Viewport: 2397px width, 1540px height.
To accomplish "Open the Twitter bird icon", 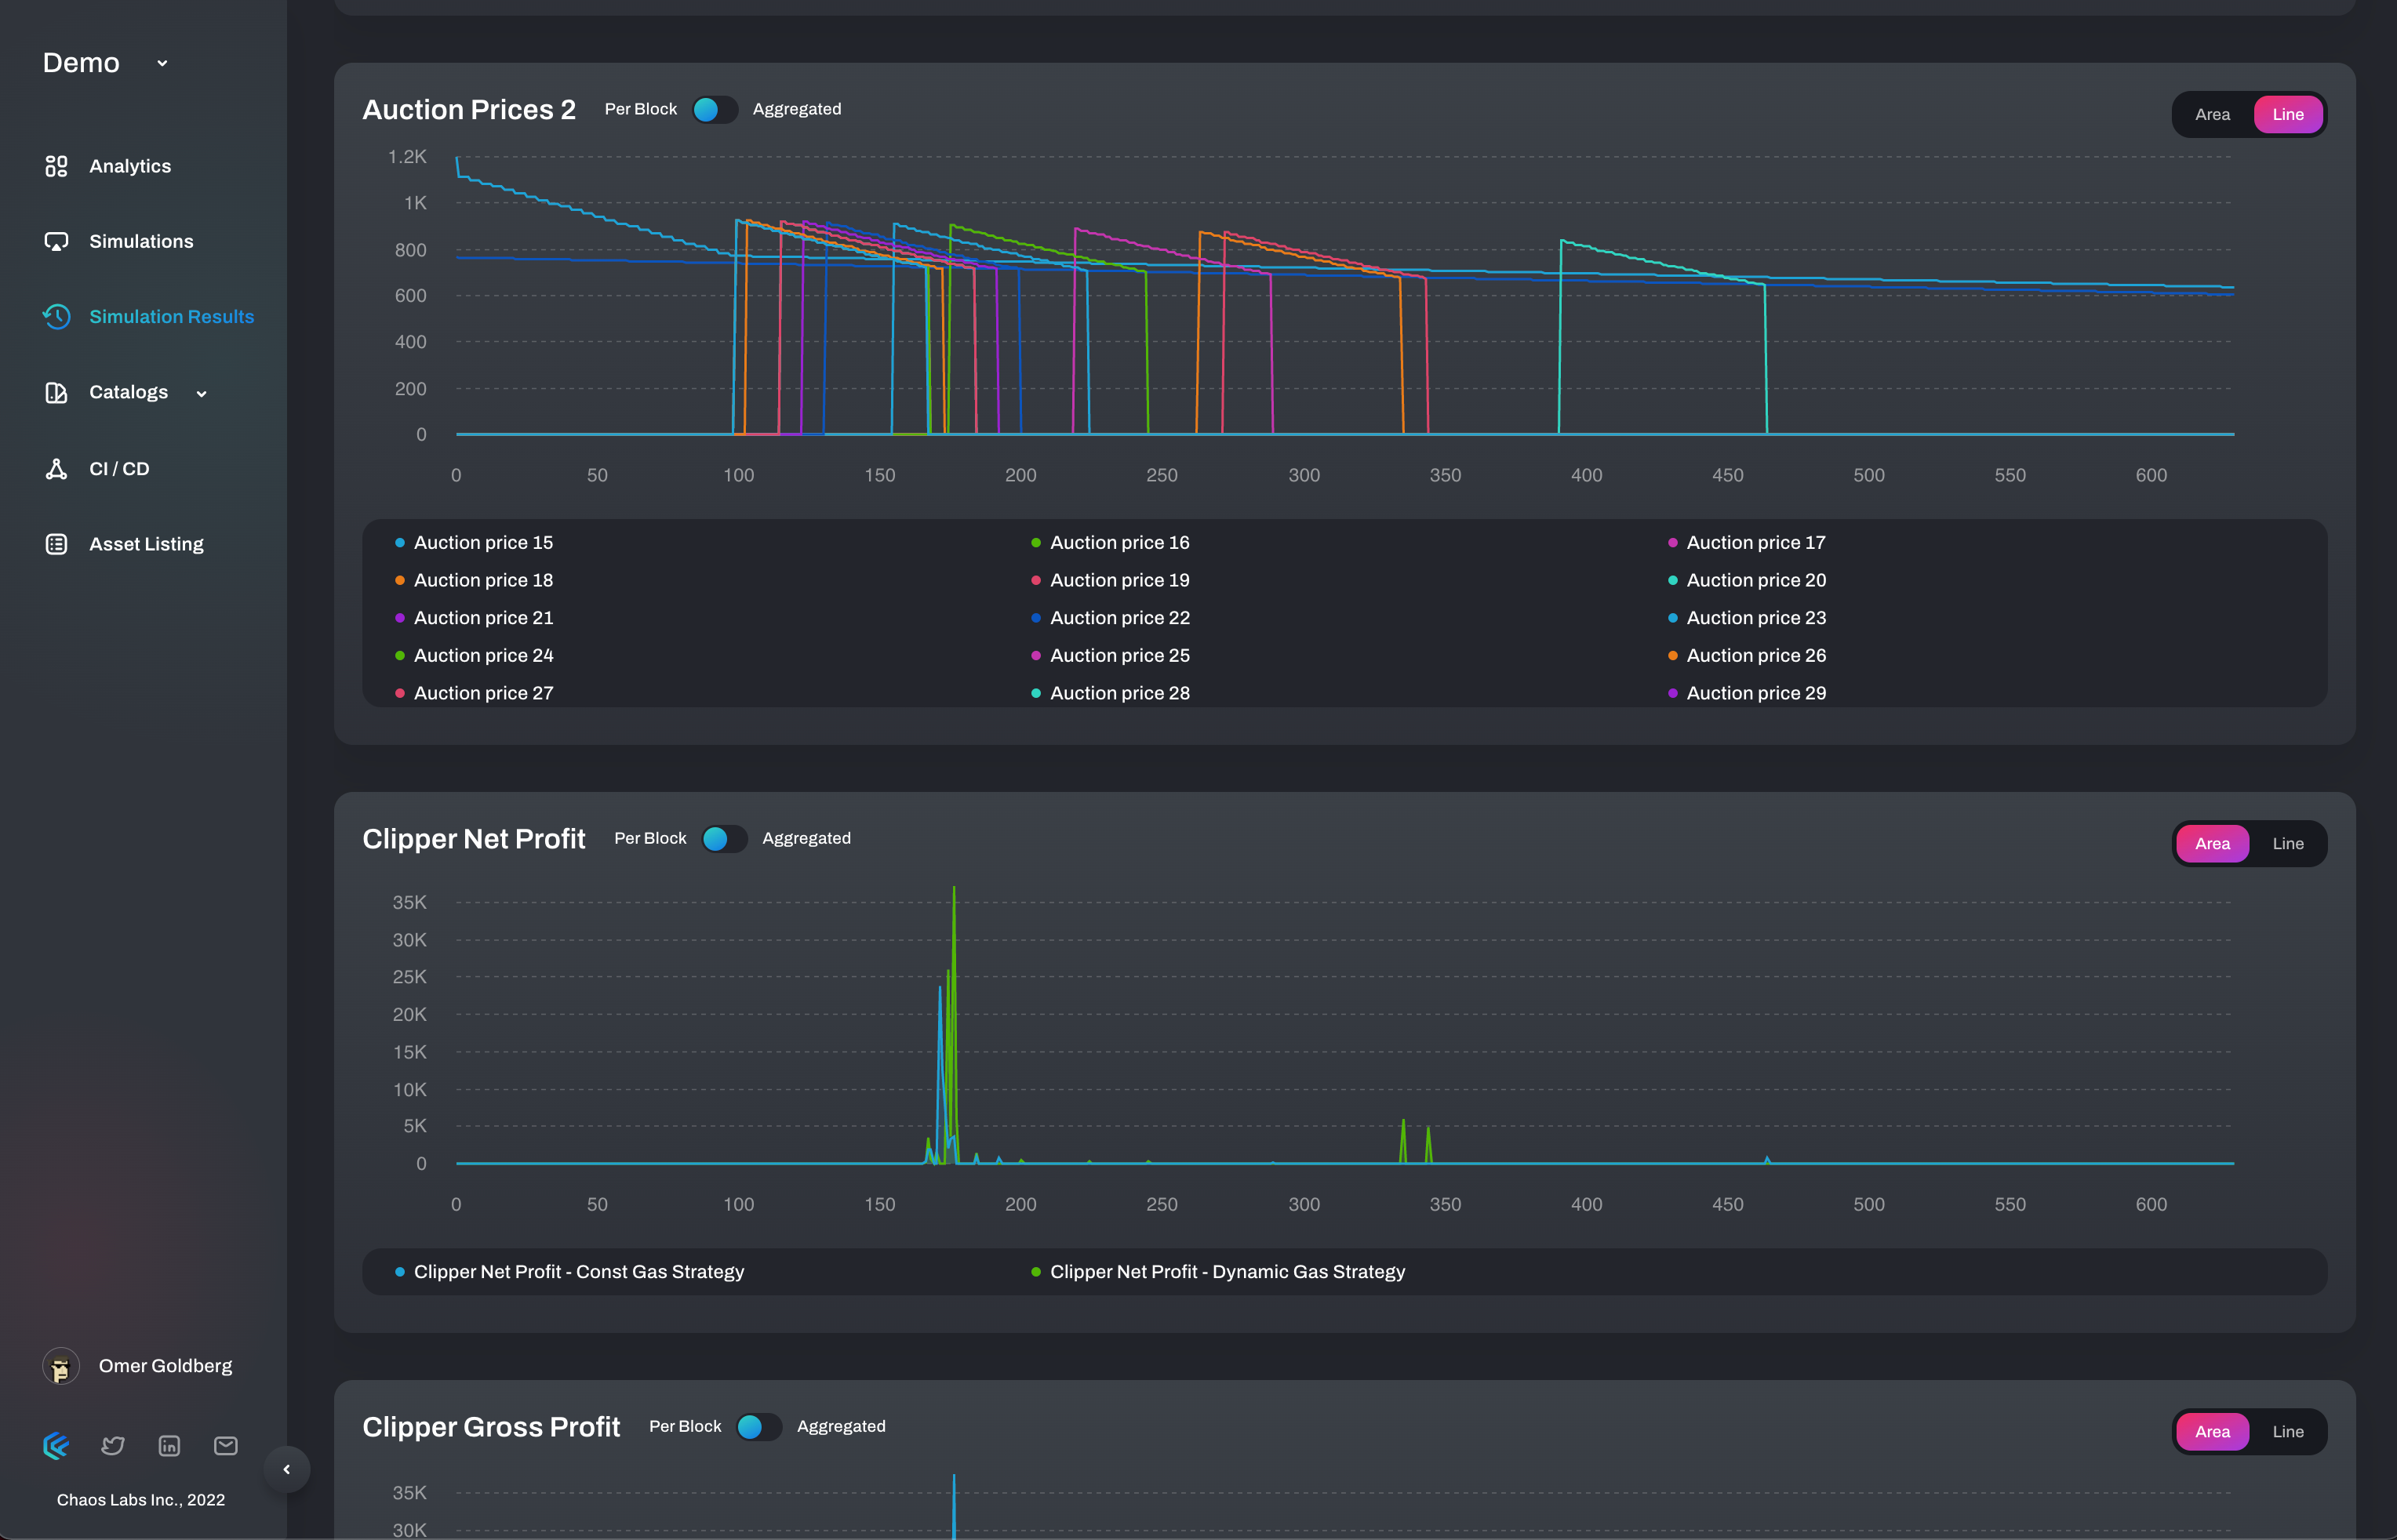I will (113, 1445).
